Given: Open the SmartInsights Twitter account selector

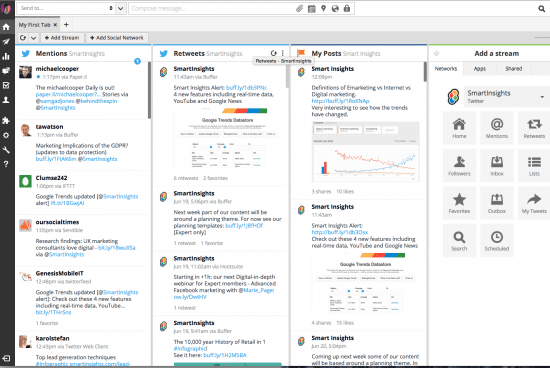Looking at the screenshot, I should tap(505, 96).
